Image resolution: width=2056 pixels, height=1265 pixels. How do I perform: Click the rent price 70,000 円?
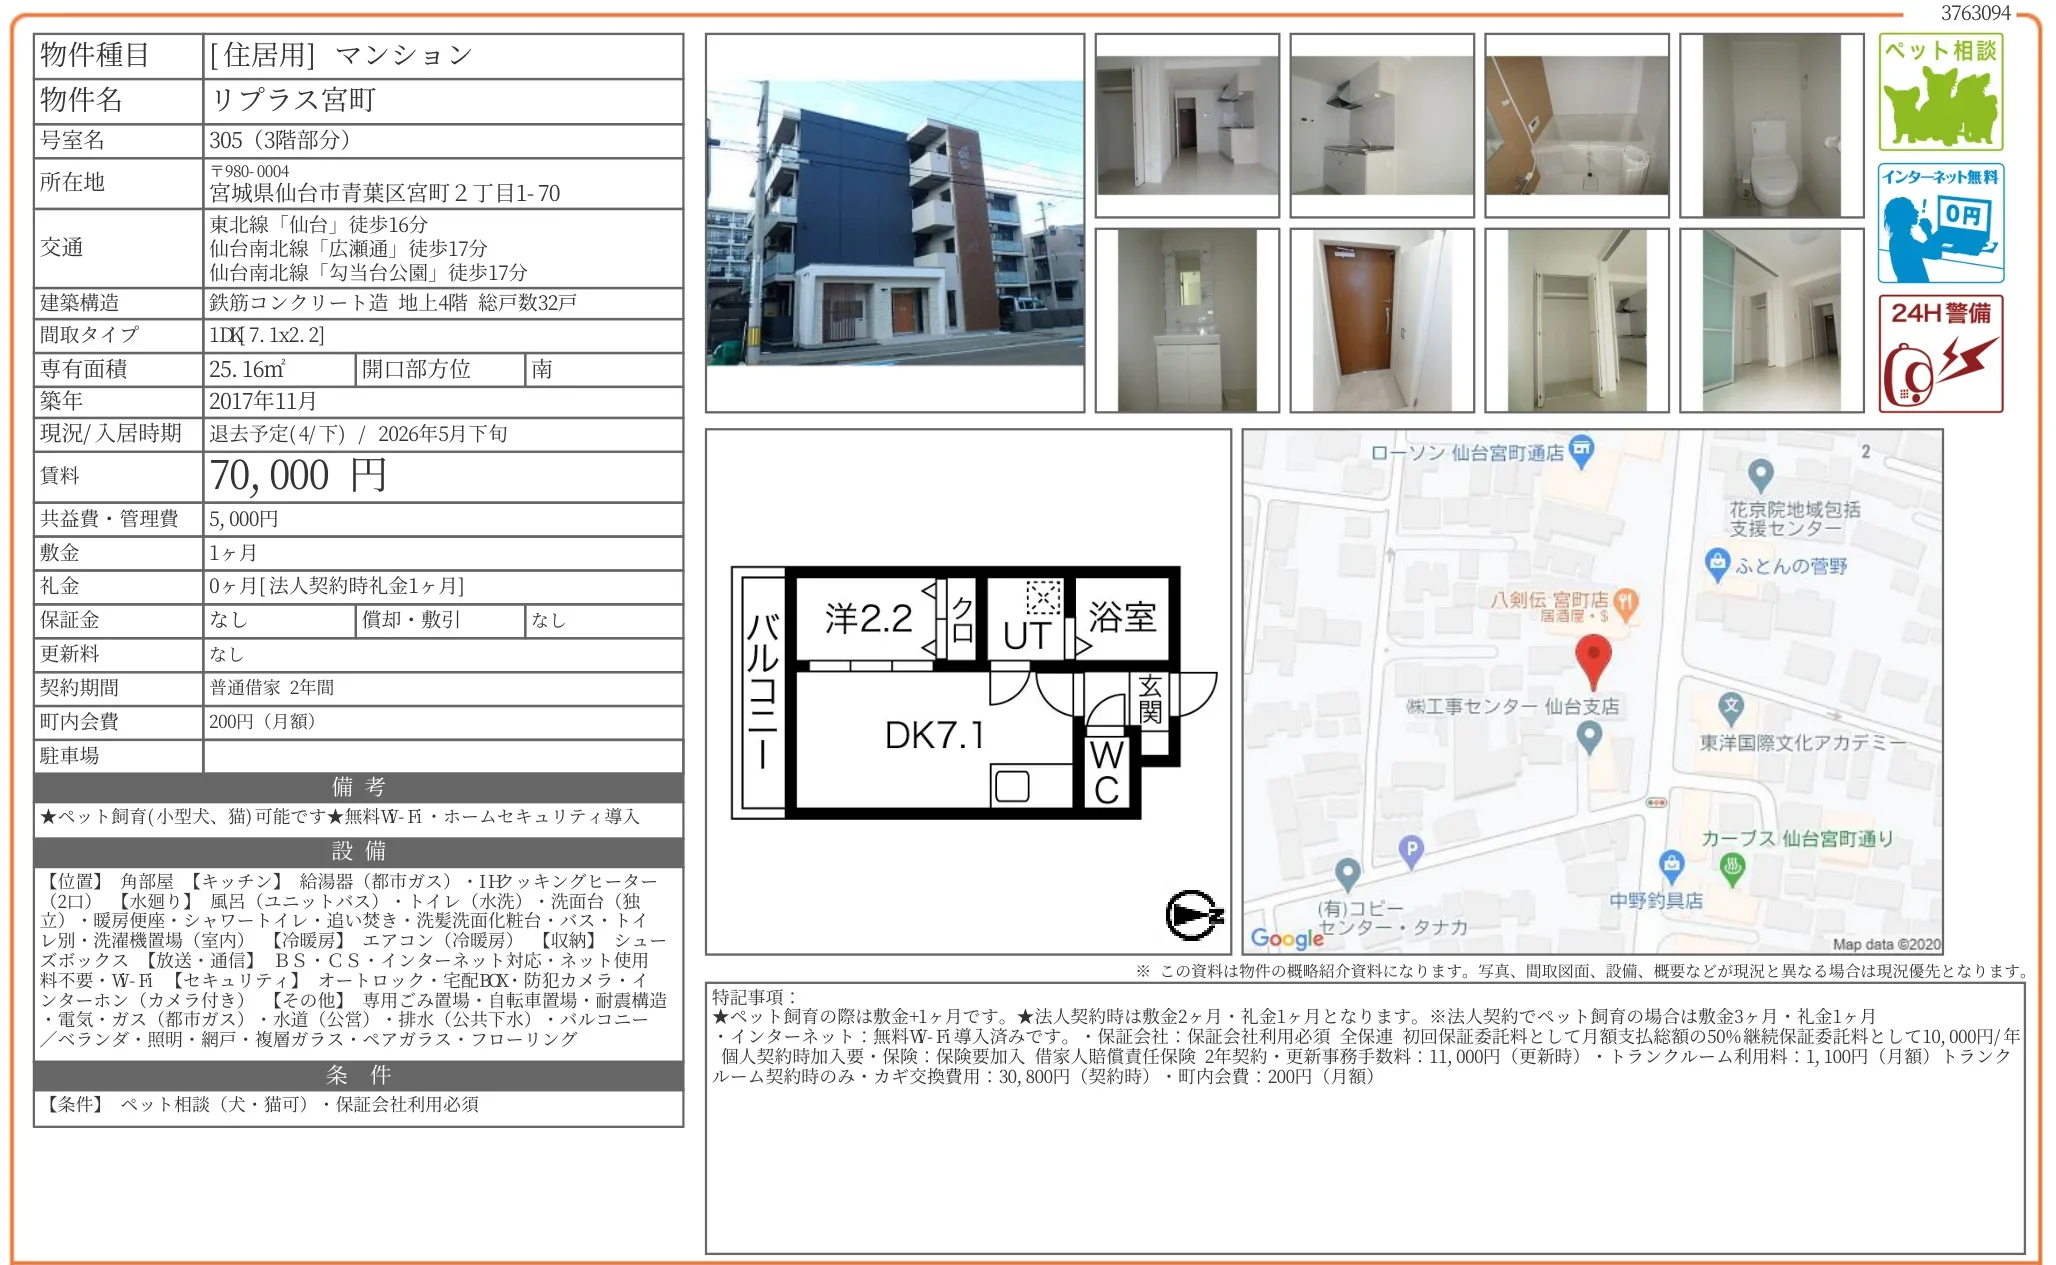297,476
